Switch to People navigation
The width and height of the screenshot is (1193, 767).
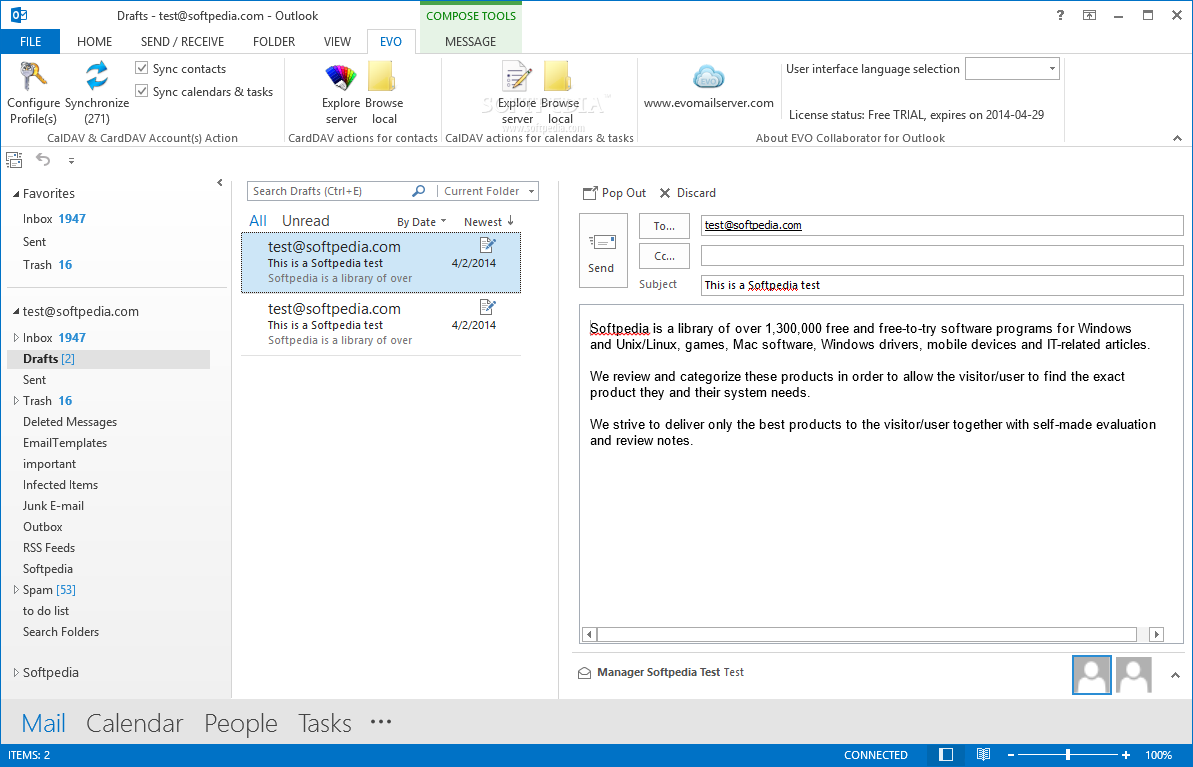tap(240, 723)
